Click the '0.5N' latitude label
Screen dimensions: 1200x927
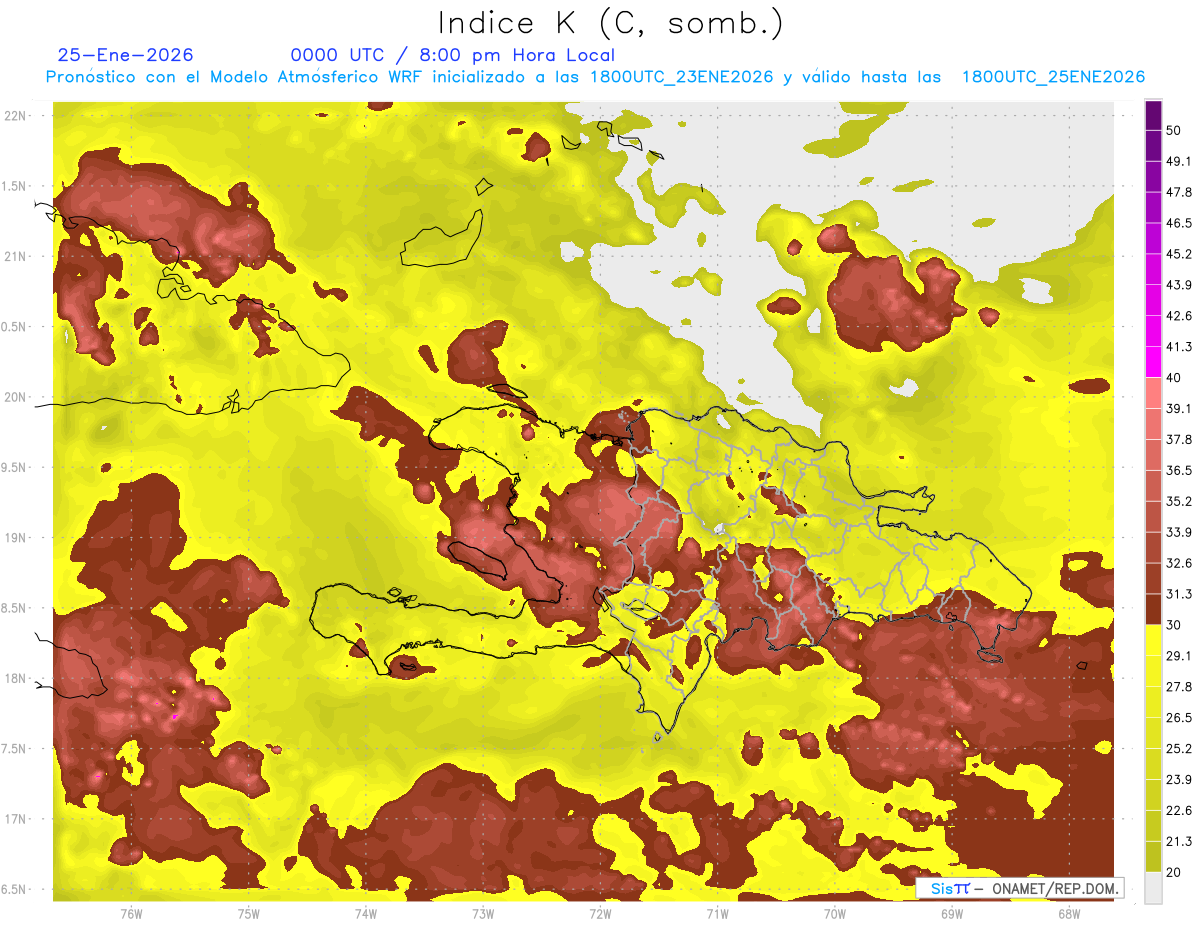(16, 327)
